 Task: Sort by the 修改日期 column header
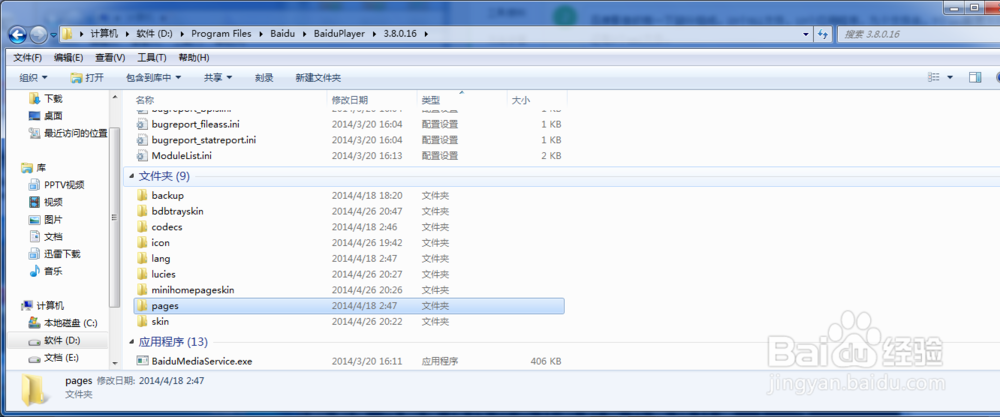click(349, 100)
